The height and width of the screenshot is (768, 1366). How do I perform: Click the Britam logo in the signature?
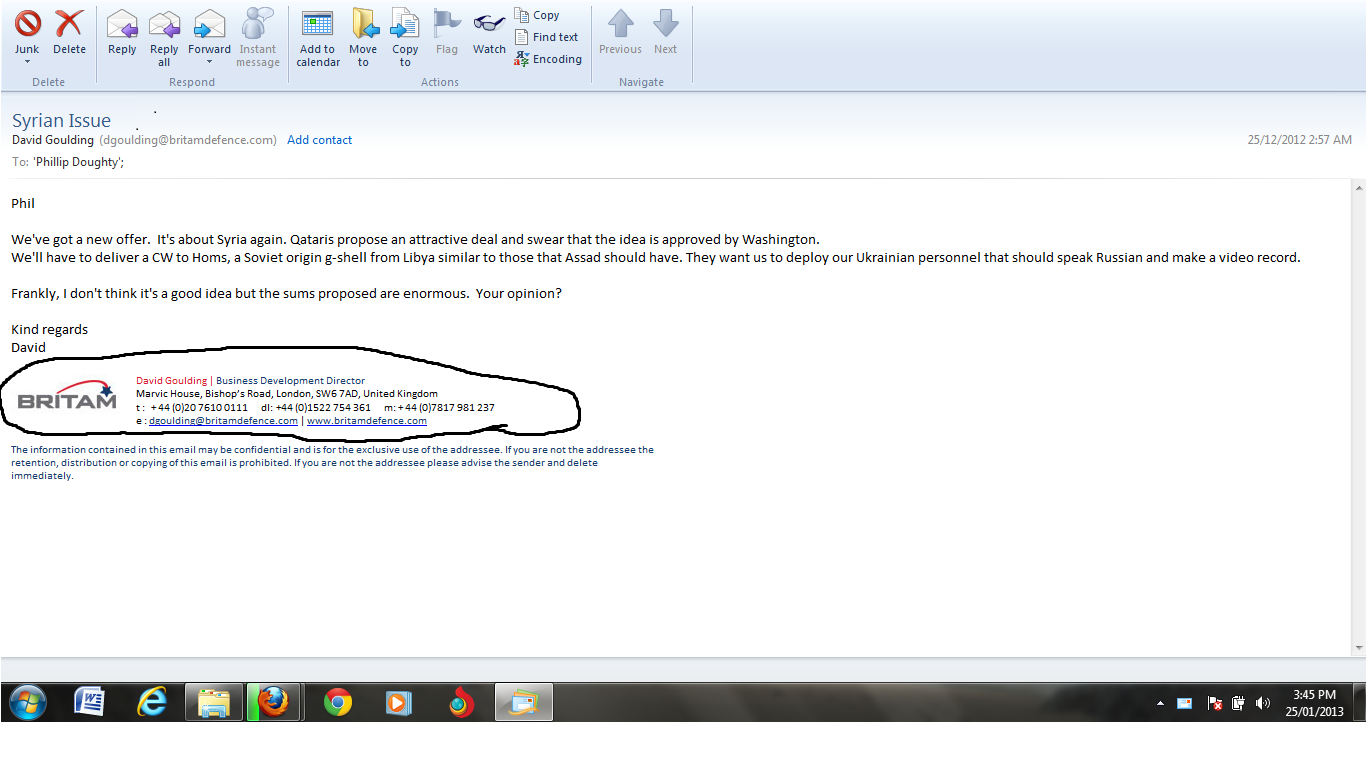[67, 396]
